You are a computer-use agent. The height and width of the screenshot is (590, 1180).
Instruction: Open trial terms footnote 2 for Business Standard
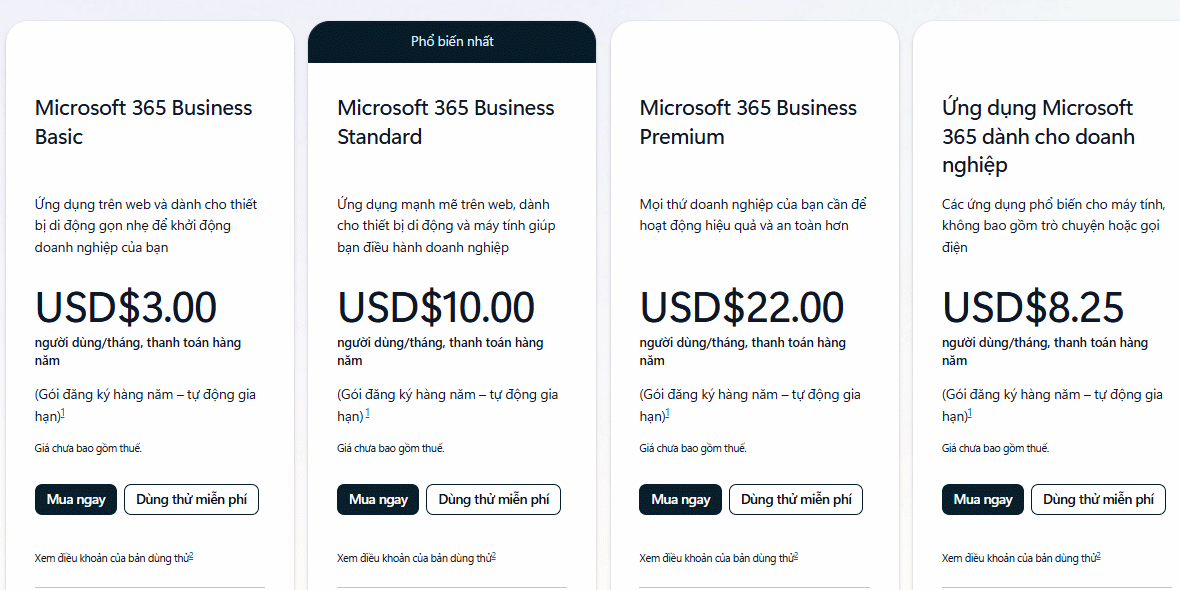(x=494, y=556)
